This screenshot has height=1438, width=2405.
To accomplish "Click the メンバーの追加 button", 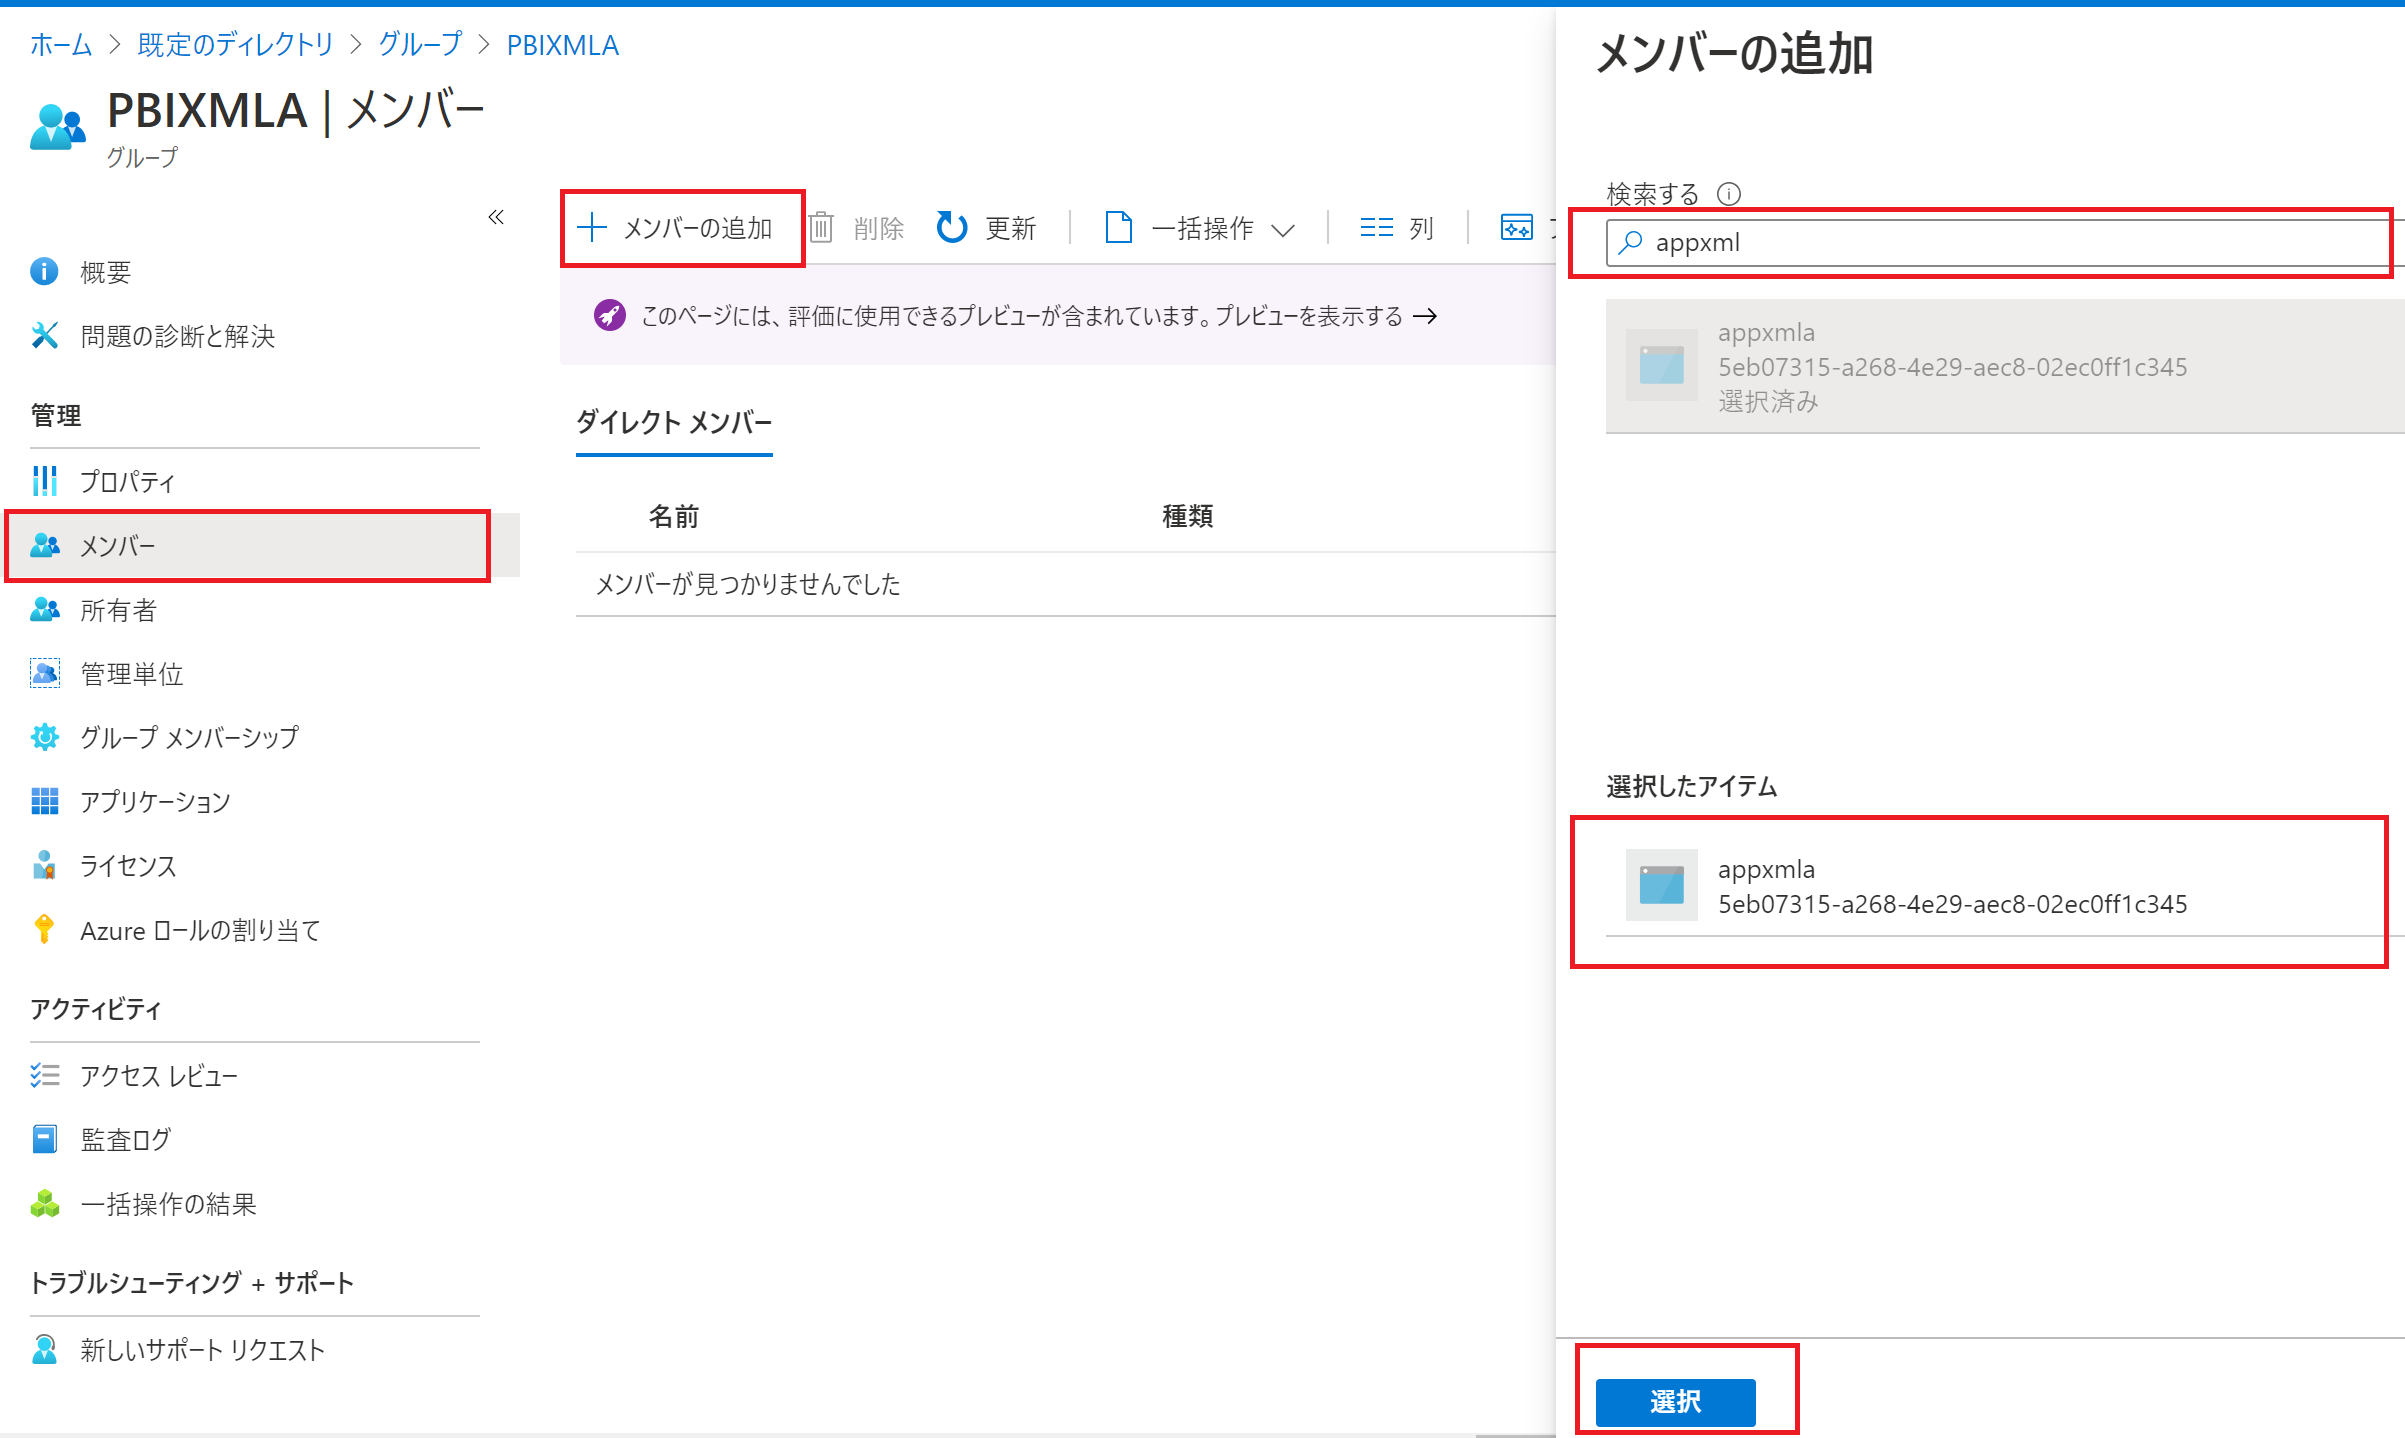I will click(681, 228).
